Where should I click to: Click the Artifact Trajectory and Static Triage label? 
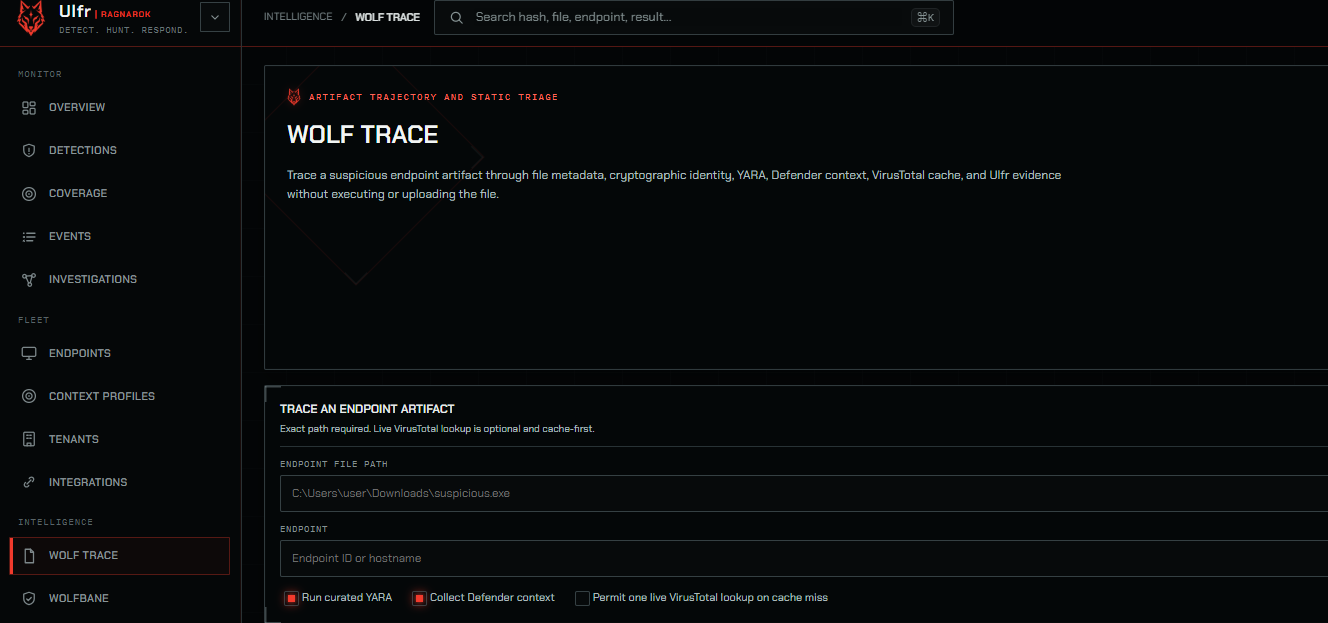point(434,97)
